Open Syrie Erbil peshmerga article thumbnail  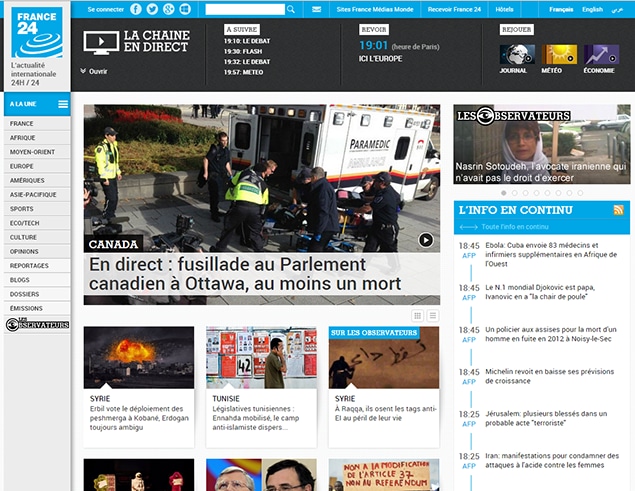(139, 357)
